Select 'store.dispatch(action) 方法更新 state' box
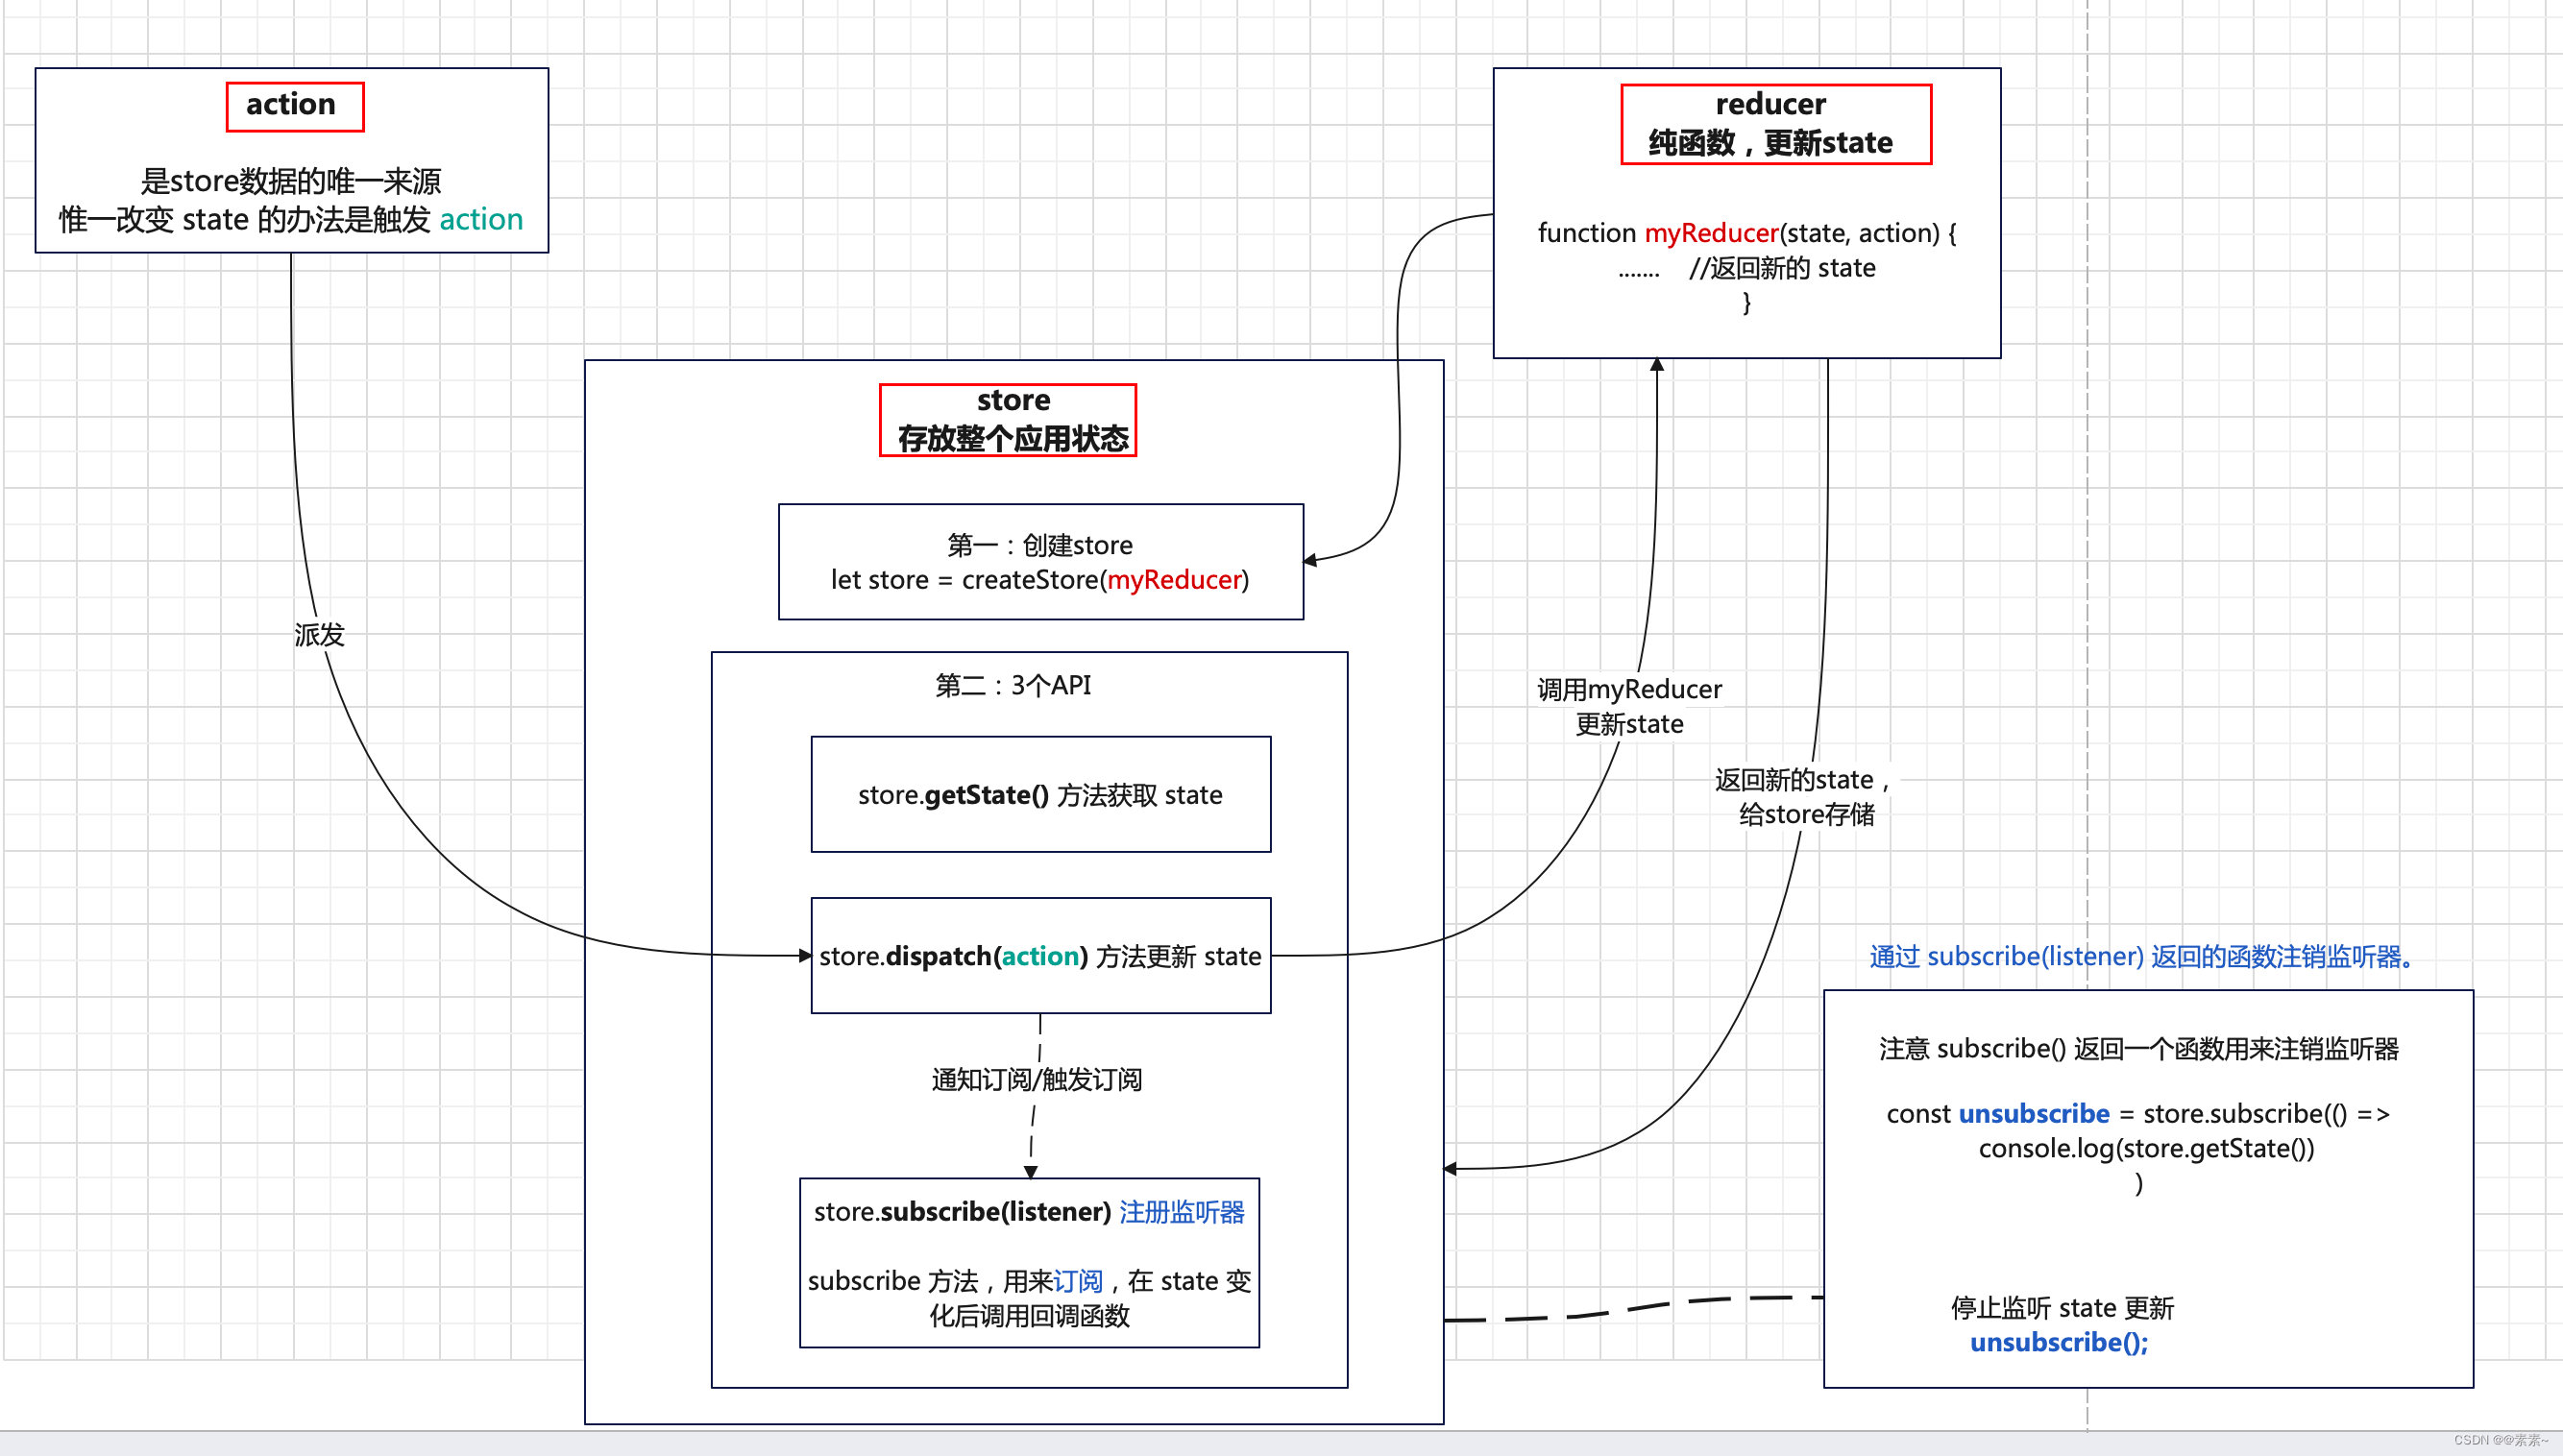 [1041, 956]
